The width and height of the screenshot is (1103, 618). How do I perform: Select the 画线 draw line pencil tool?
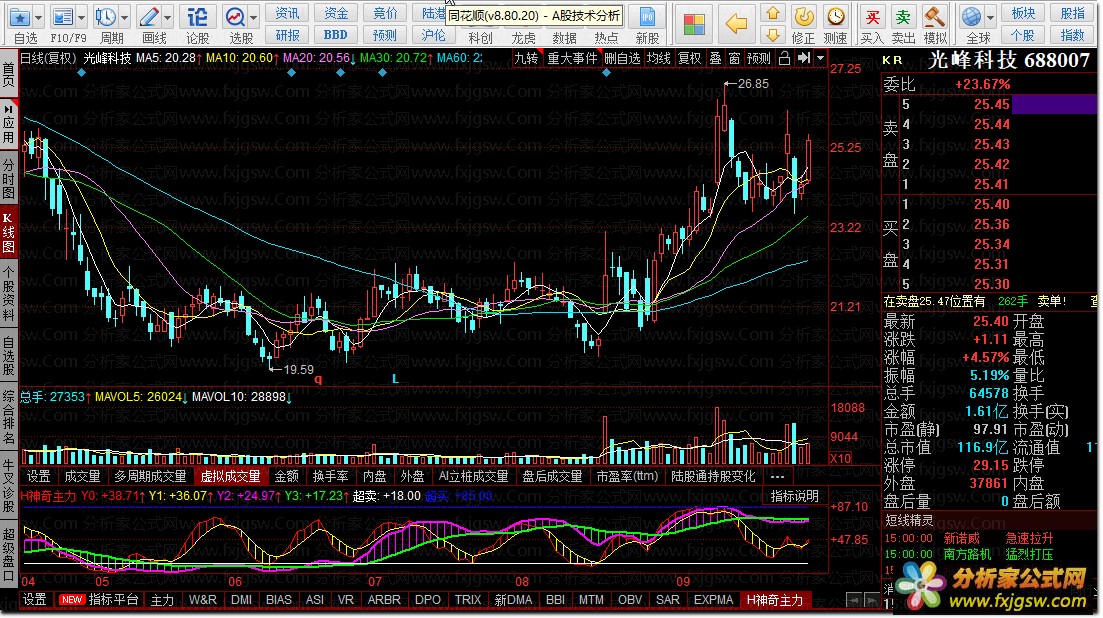(149, 17)
